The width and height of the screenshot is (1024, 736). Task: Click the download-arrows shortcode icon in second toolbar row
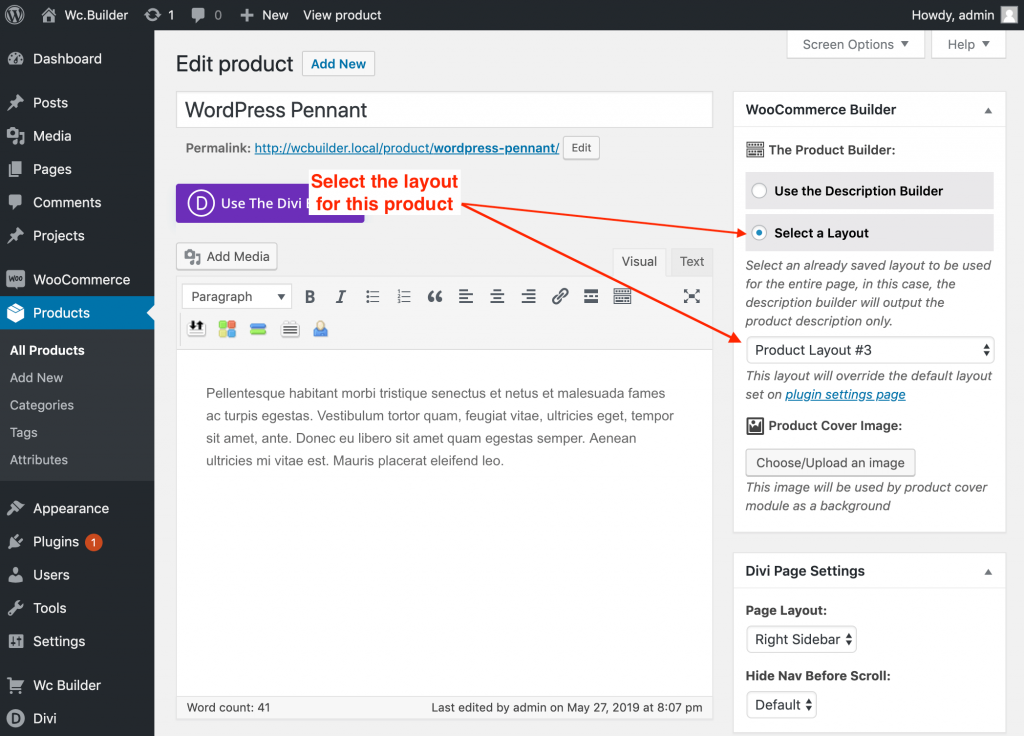pos(196,328)
